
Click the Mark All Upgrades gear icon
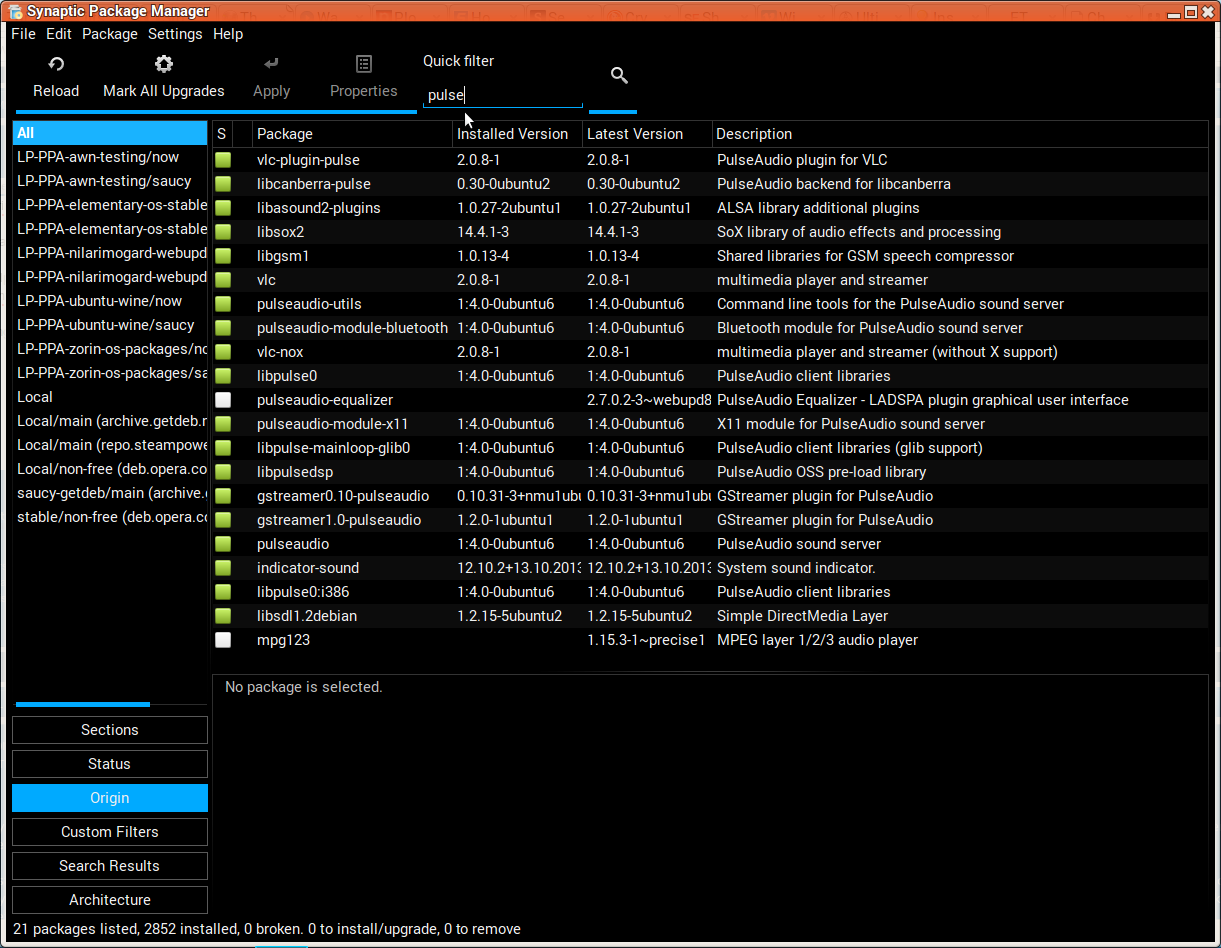coord(164,65)
